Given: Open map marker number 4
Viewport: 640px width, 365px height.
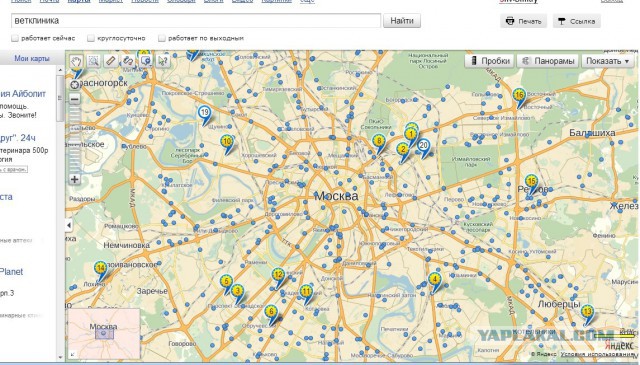Looking at the screenshot, I should [435, 281].
